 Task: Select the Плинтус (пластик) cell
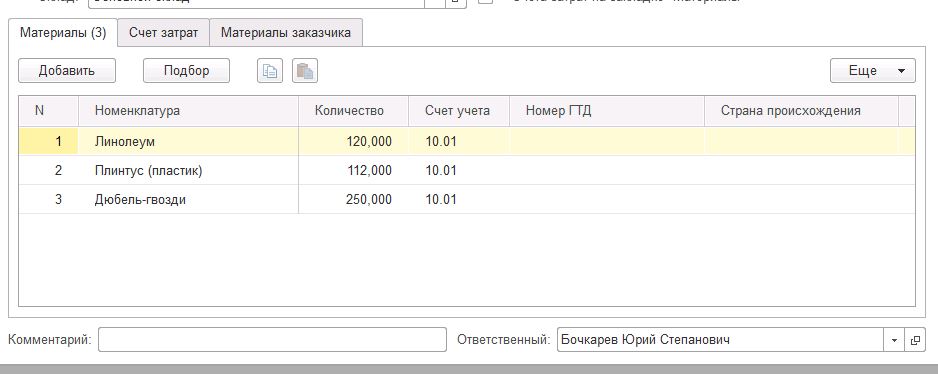(x=188, y=171)
